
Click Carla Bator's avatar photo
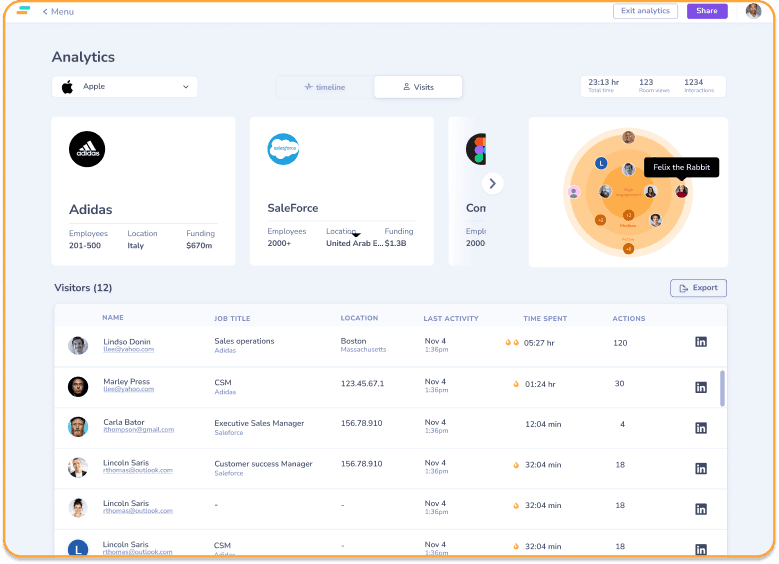[x=78, y=427]
